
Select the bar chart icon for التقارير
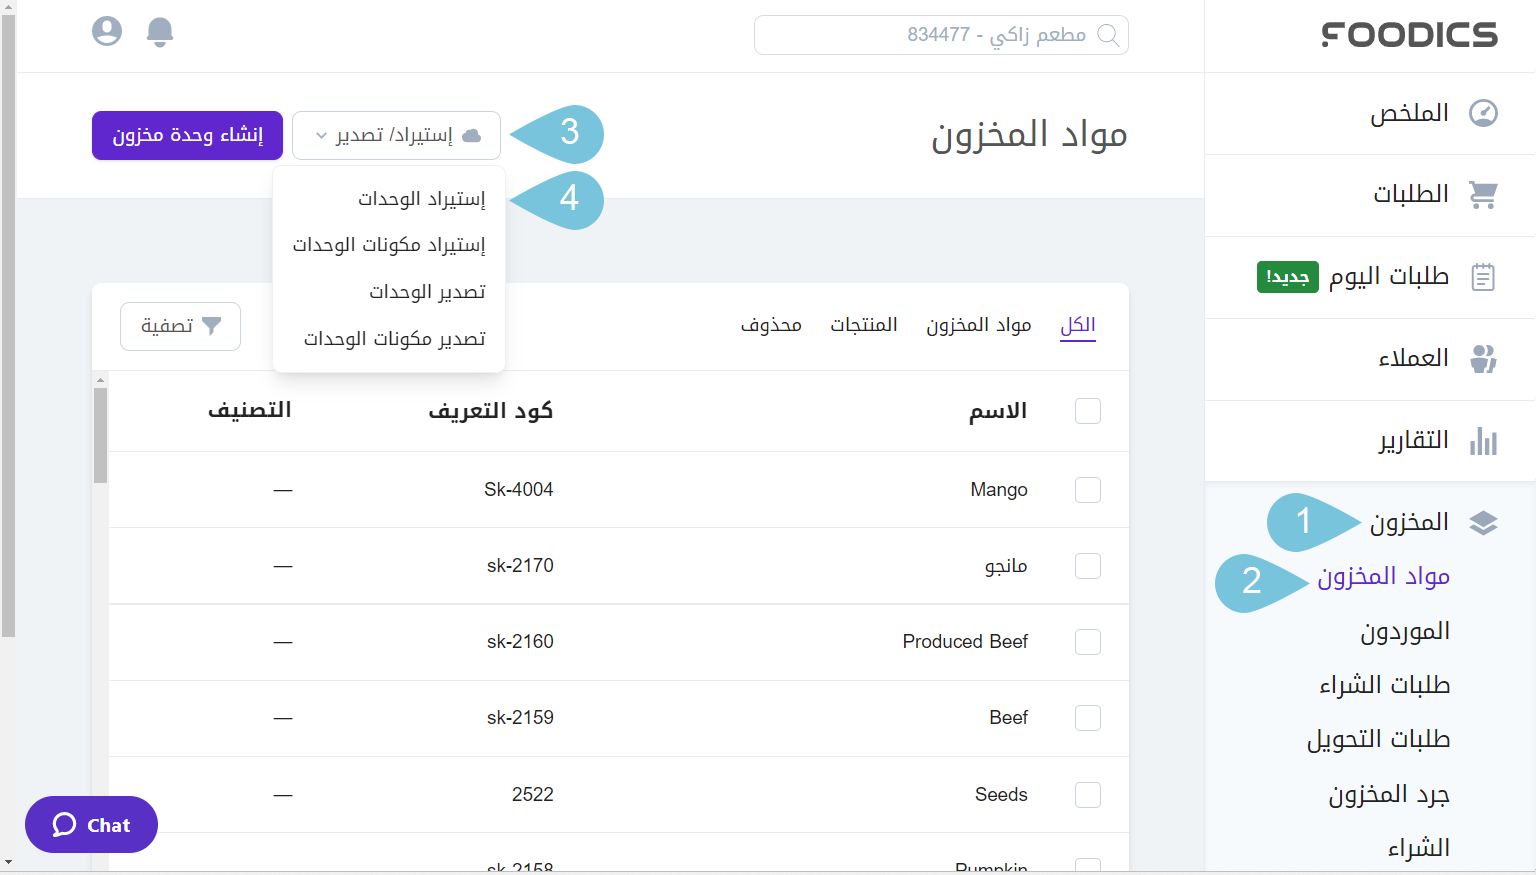point(1484,440)
